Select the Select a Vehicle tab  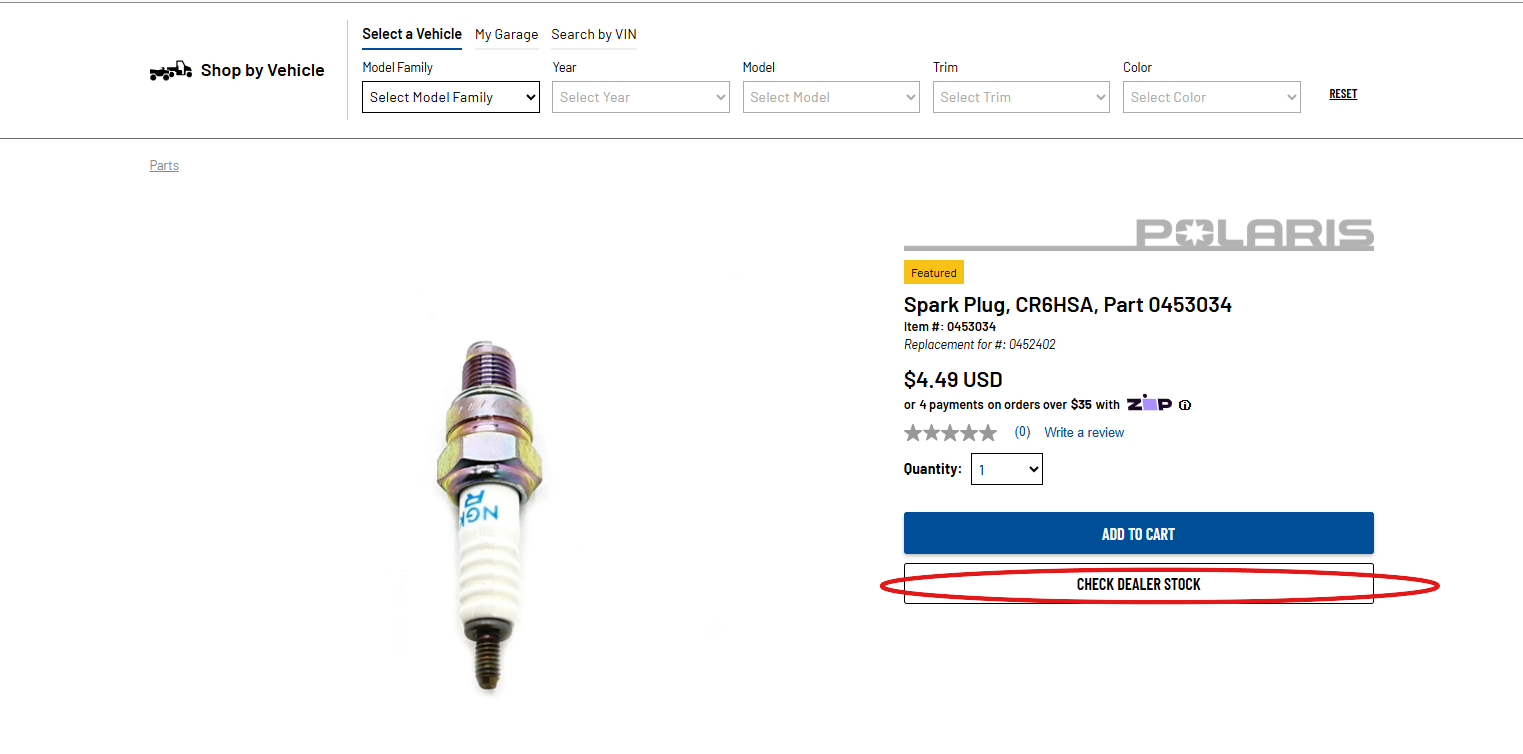coord(412,34)
